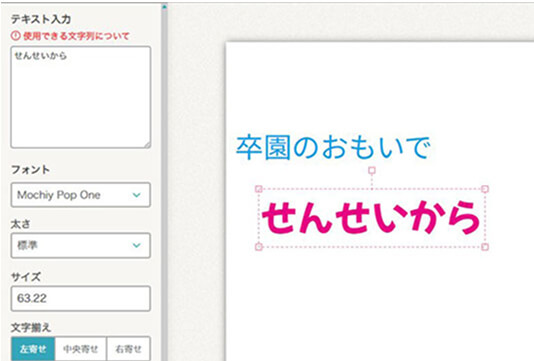Click the bottom-right handle of the selection box
This screenshot has width=534, height=361.
pos(485,247)
